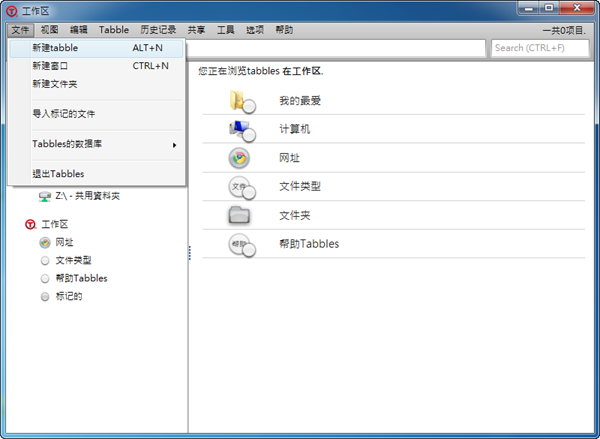
Task: Open the 帮助 menu
Action: [x=284, y=30]
